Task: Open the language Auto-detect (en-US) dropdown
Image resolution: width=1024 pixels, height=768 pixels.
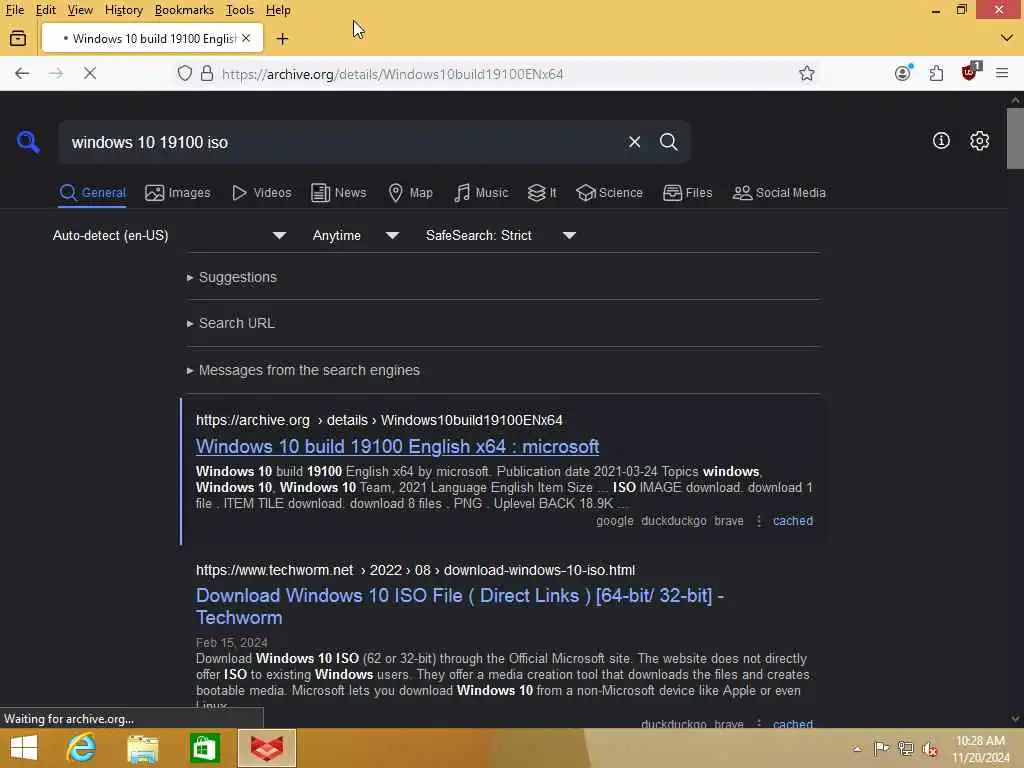Action: tap(169, 235)
